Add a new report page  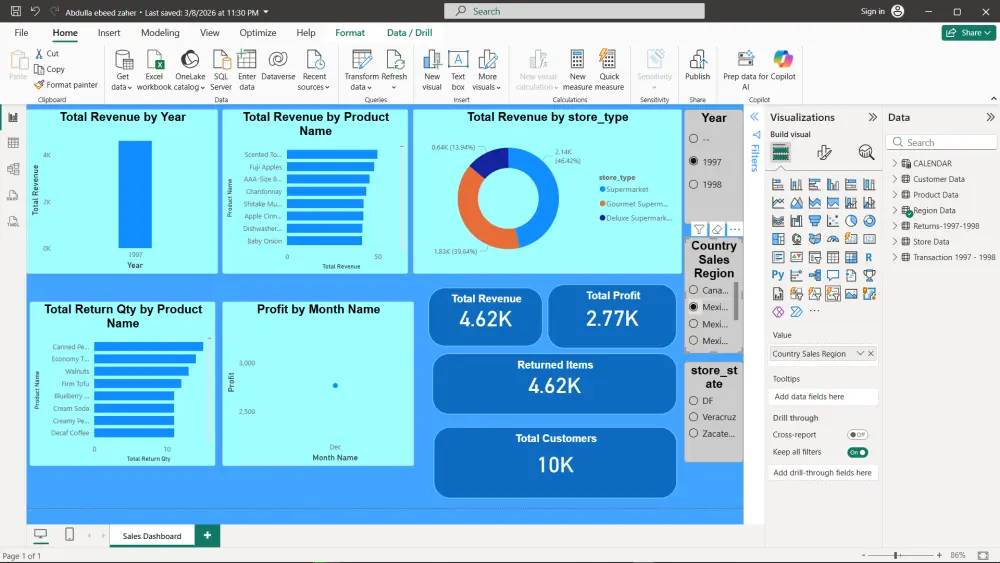click(x=207, y=536)
